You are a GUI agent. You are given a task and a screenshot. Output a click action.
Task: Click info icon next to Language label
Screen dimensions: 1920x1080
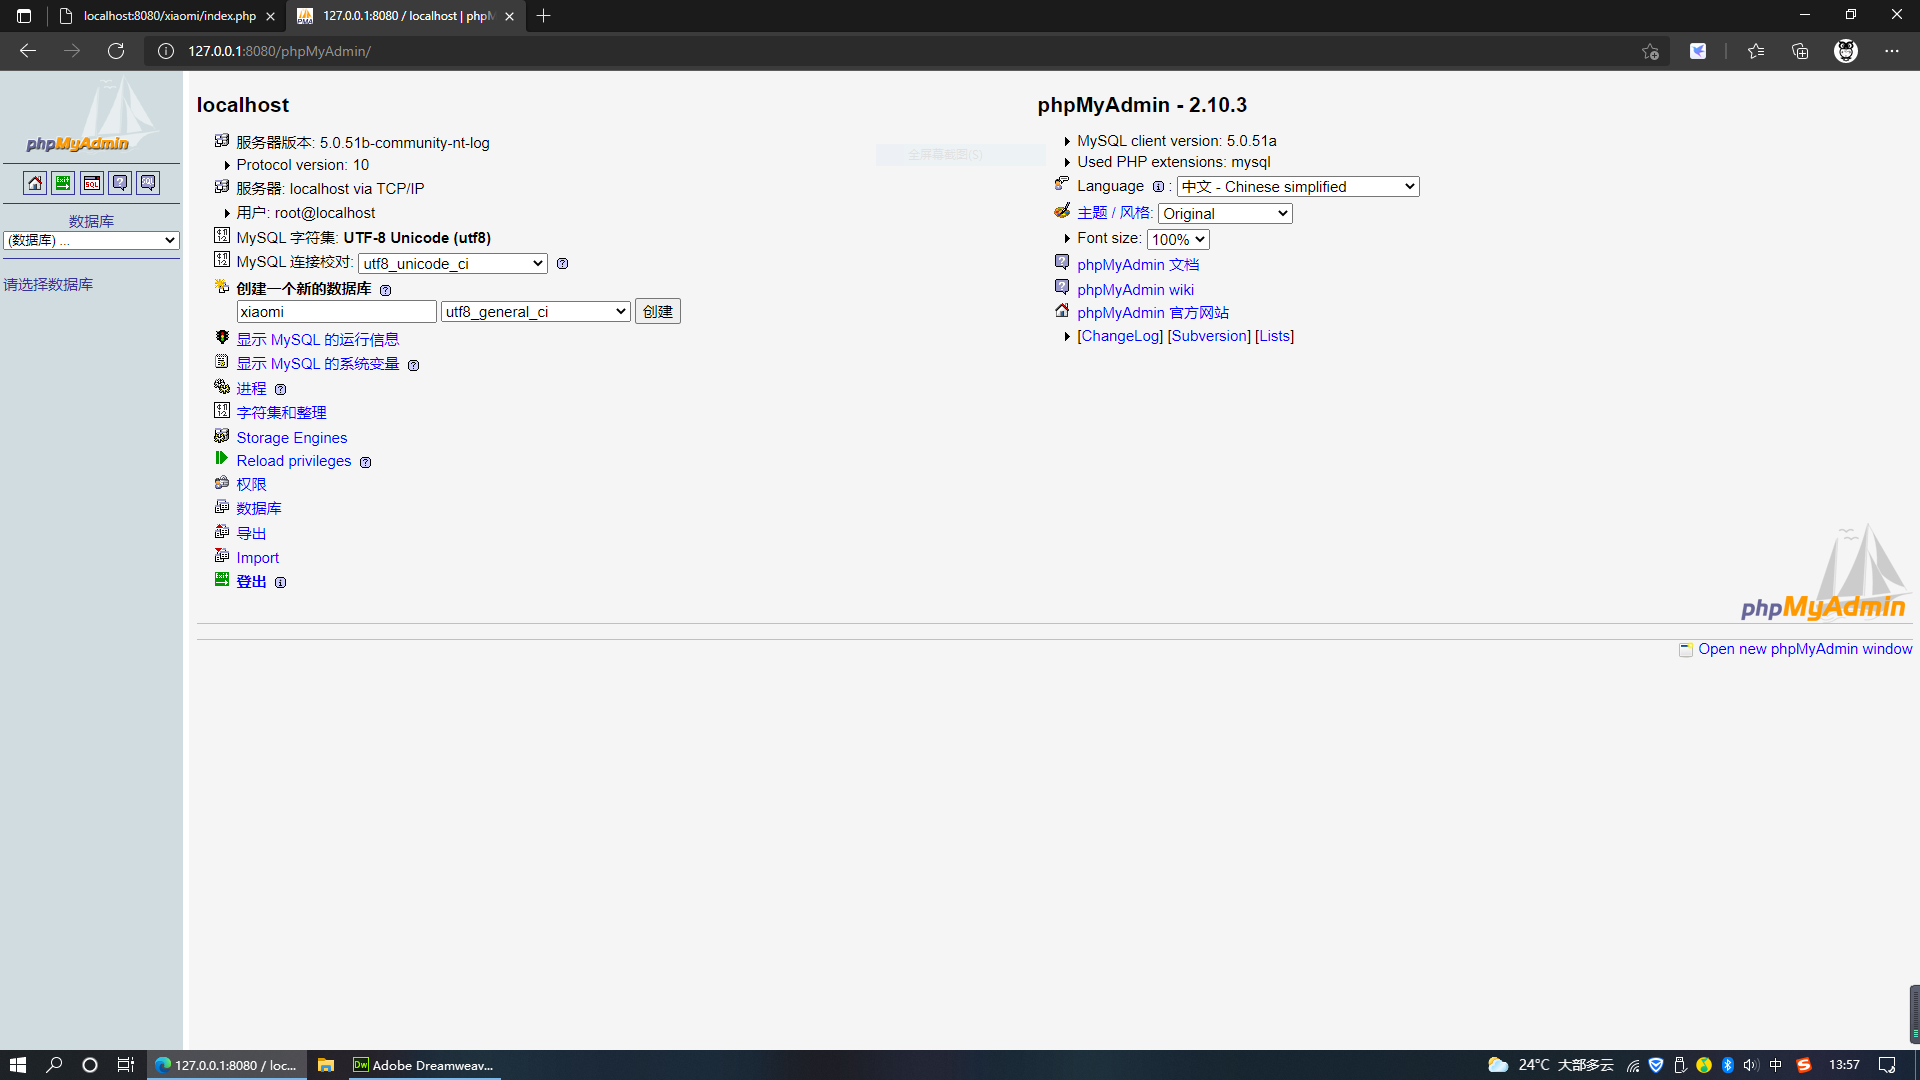click(1158, 187)
